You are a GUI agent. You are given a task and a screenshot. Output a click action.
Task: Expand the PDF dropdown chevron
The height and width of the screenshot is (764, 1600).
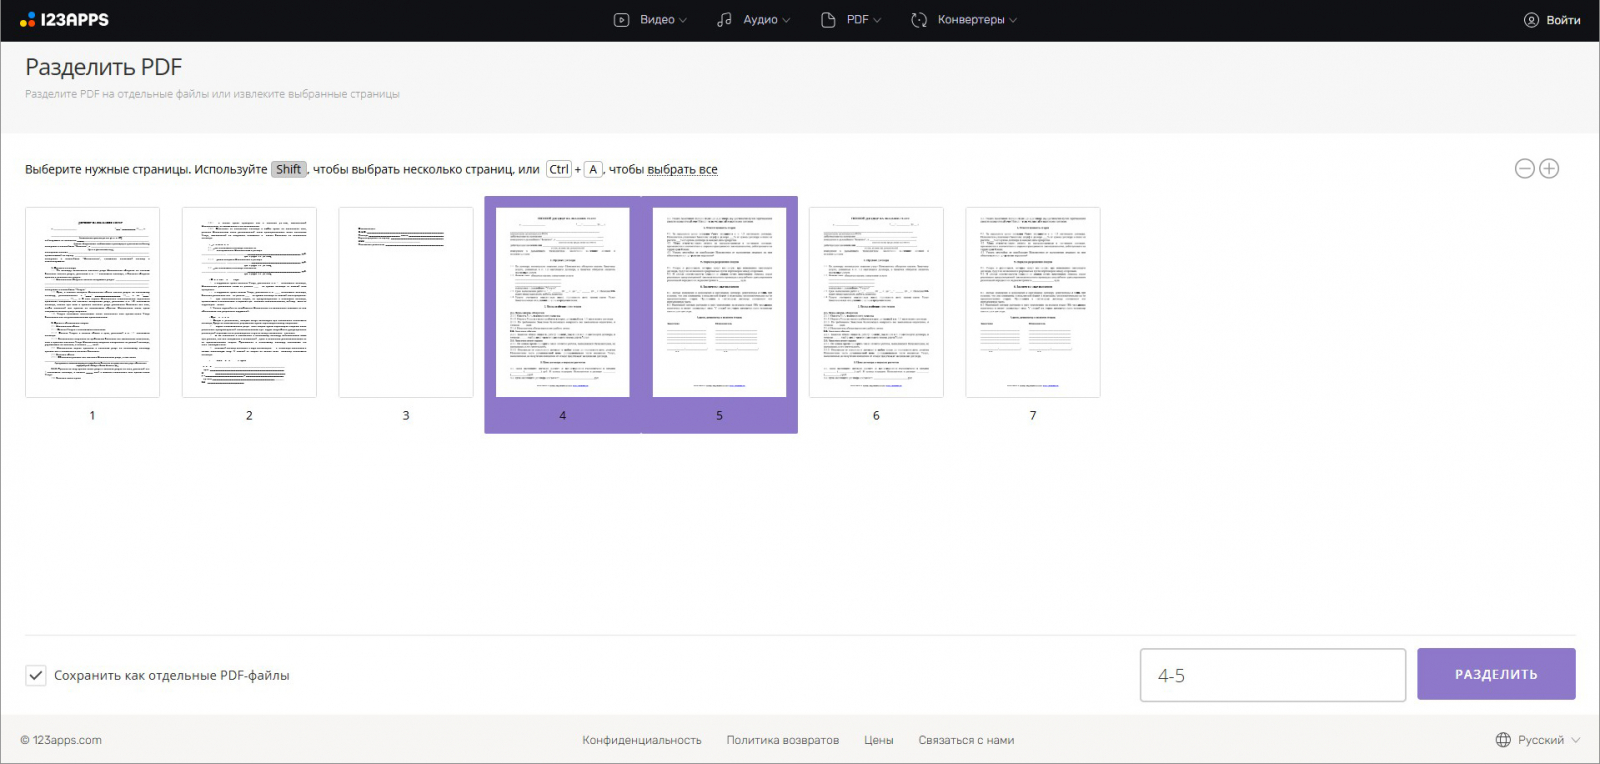pos(877,20)
